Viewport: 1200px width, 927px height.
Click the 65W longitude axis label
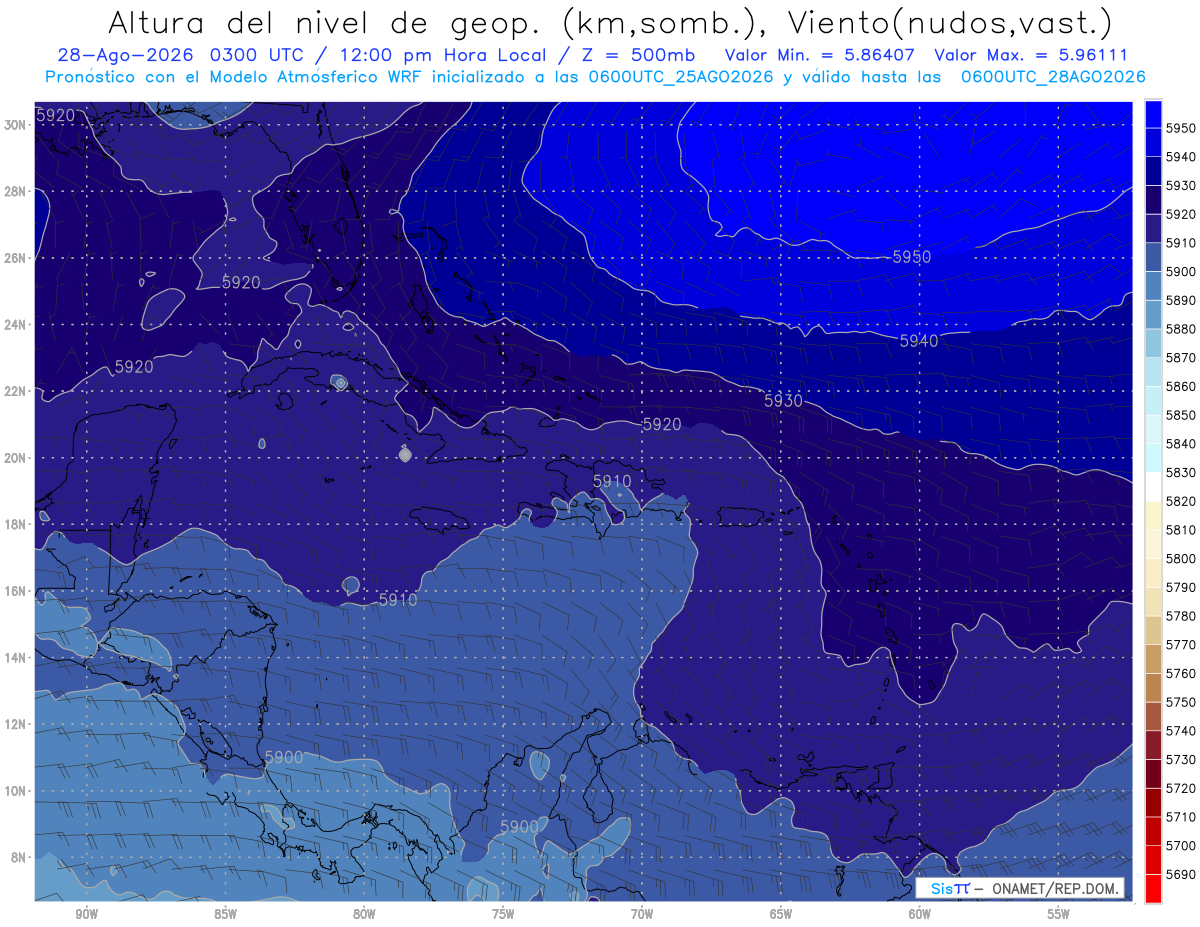pyautogui.click(x=781, y=915)
